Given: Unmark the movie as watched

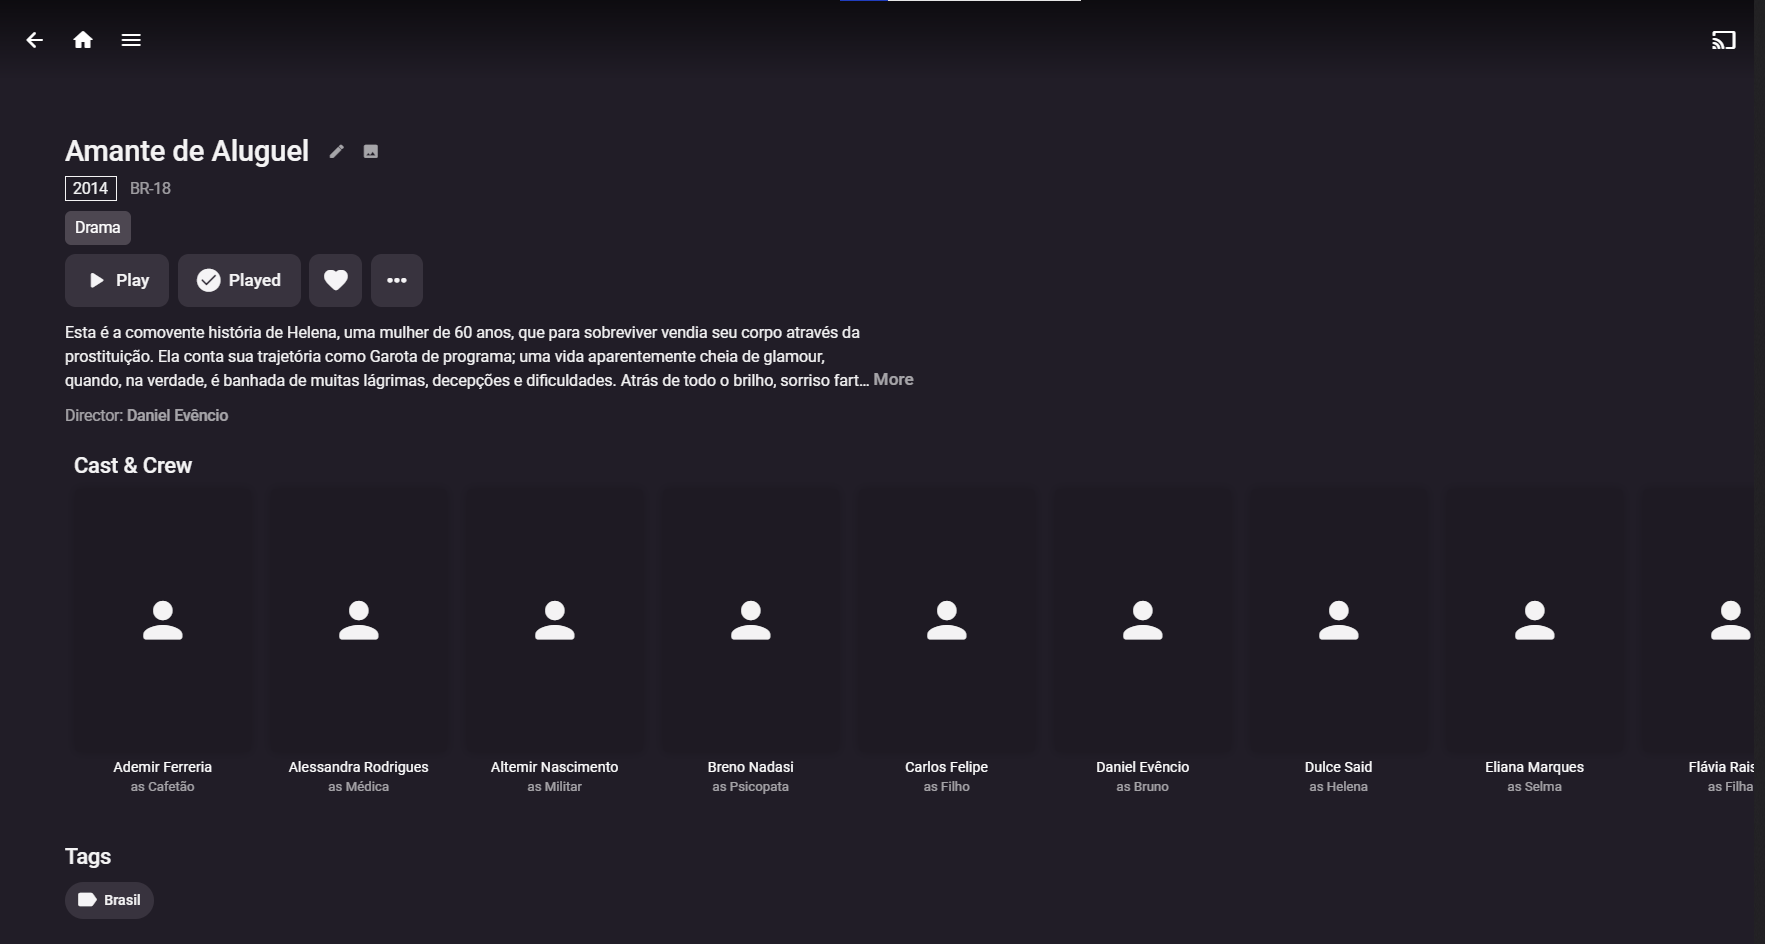Looking at the screenshot, I should click(239, 280).
